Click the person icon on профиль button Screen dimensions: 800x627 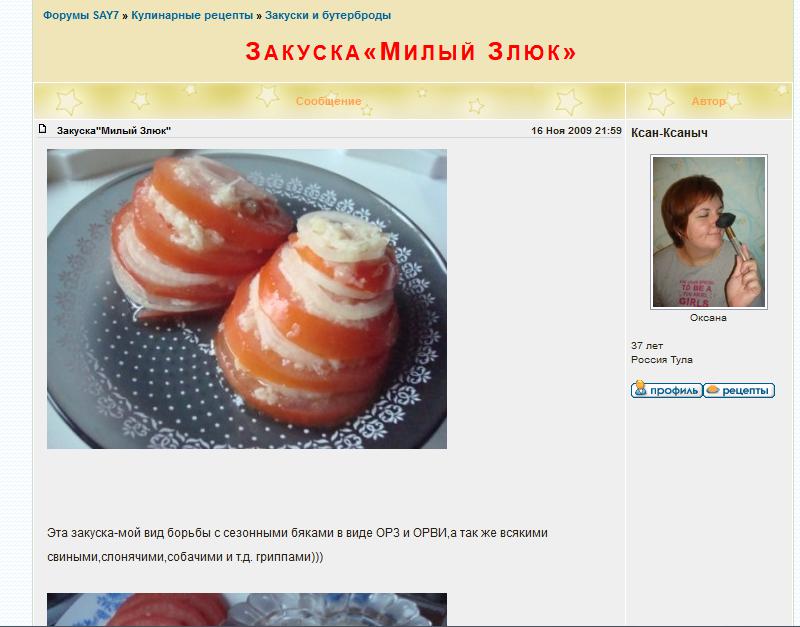640,389
